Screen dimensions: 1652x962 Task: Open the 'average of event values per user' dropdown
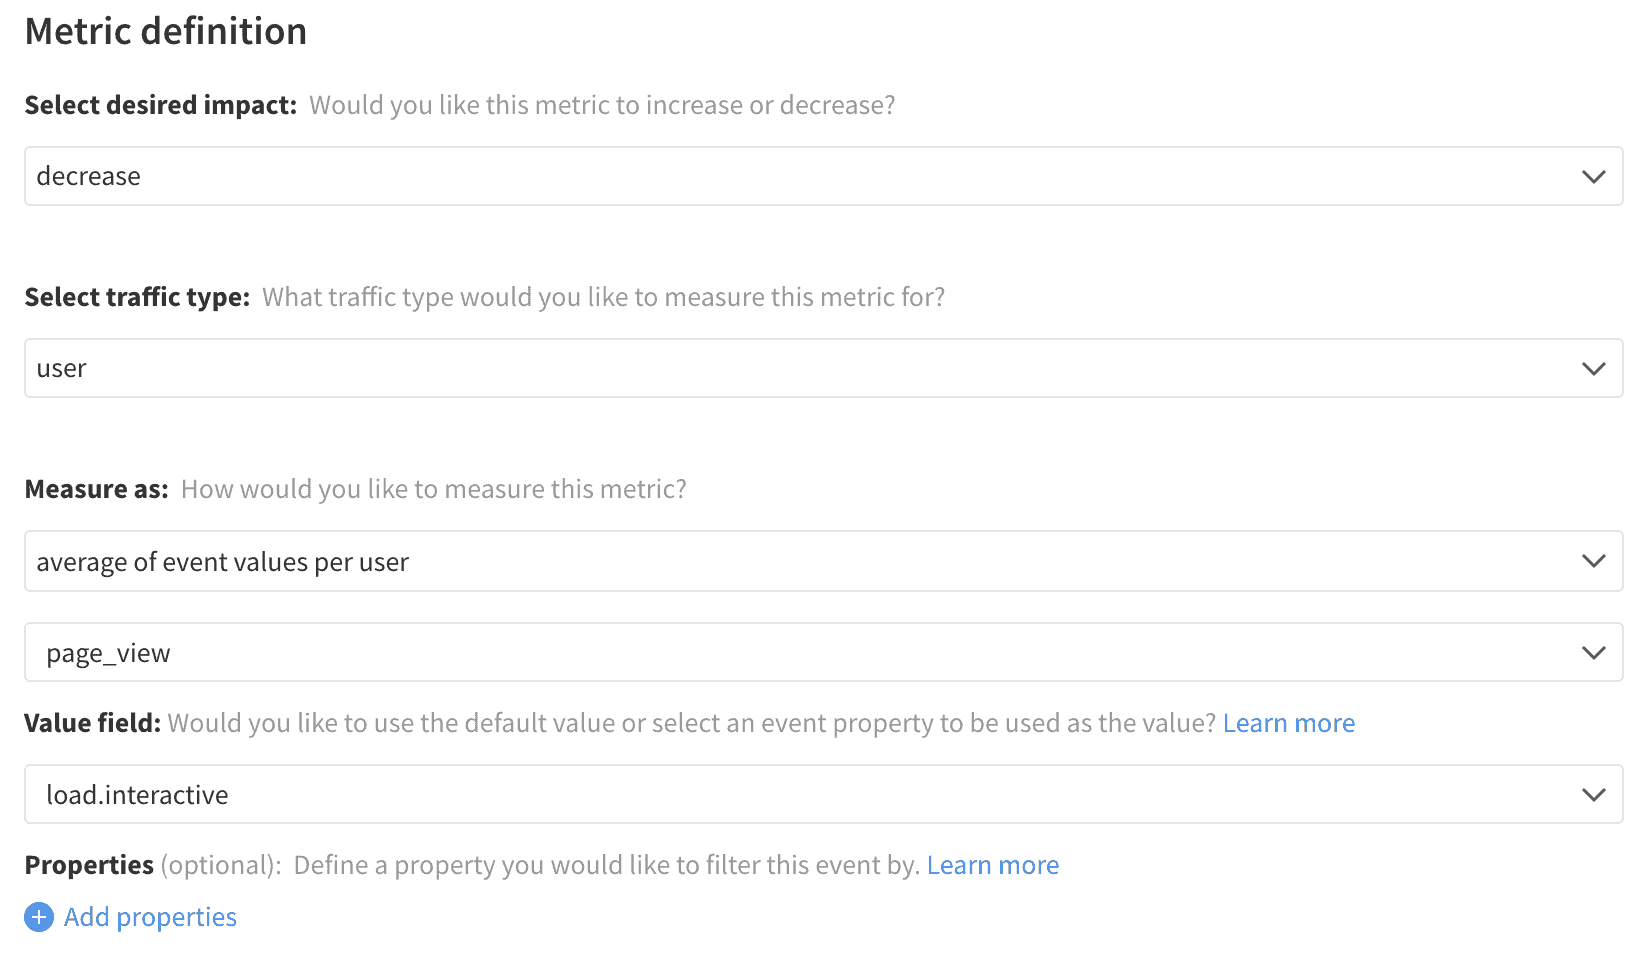point(823,561)
